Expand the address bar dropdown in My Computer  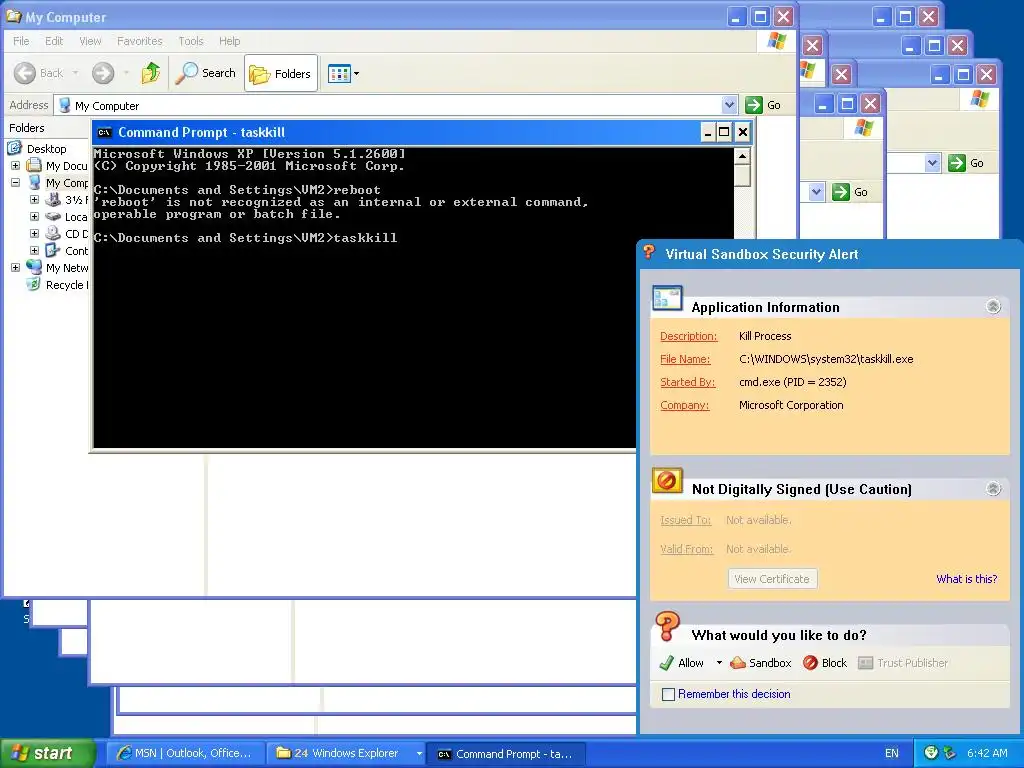729,104
